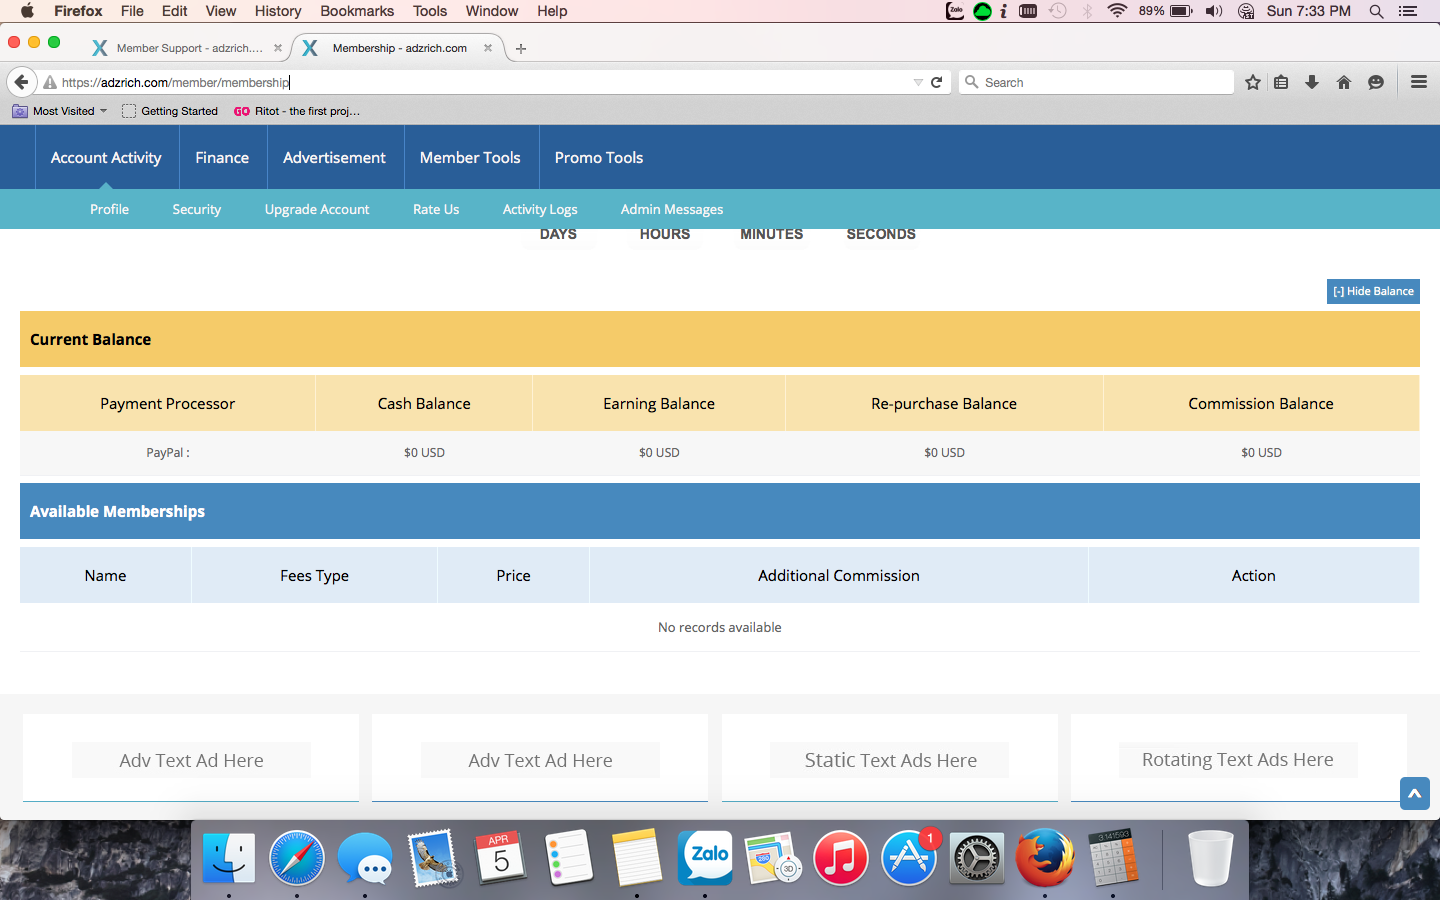This screenshot has width=1440, height=900.
Task: View the Activity Logs page
Action: [540, 209]
